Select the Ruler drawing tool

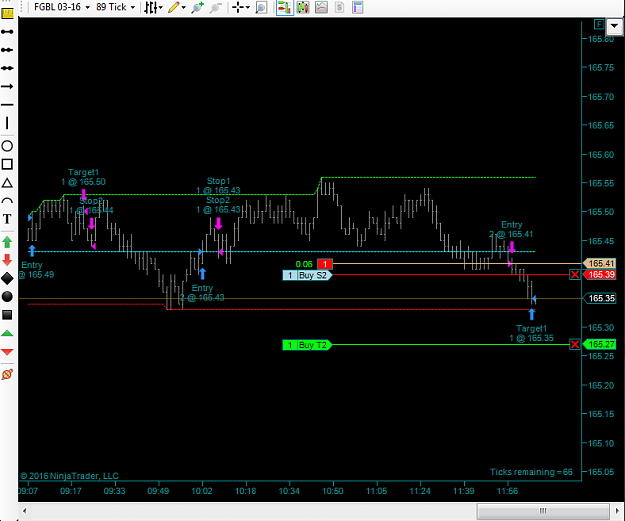point(8,14)
